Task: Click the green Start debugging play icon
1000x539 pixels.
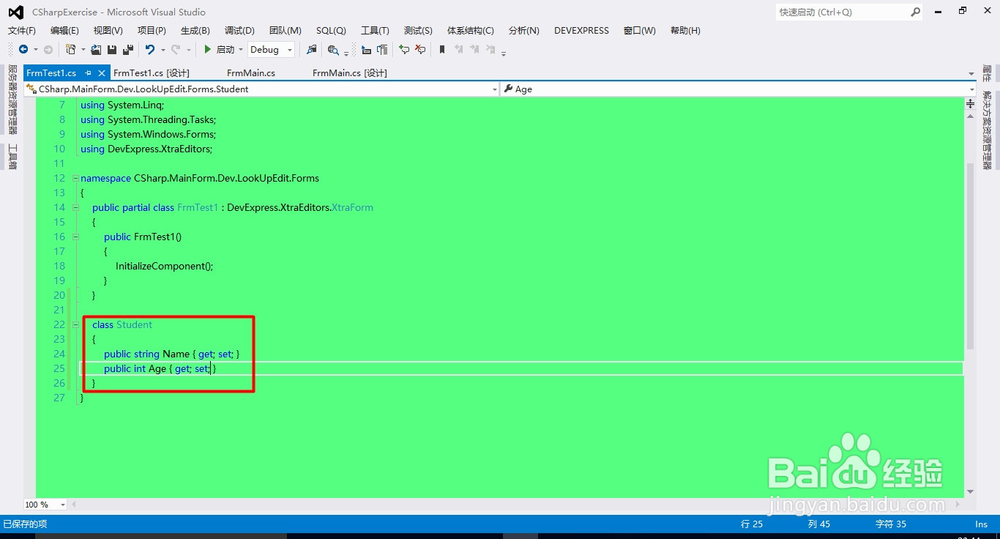Action: pyautogui.click(x=207, y=49)
